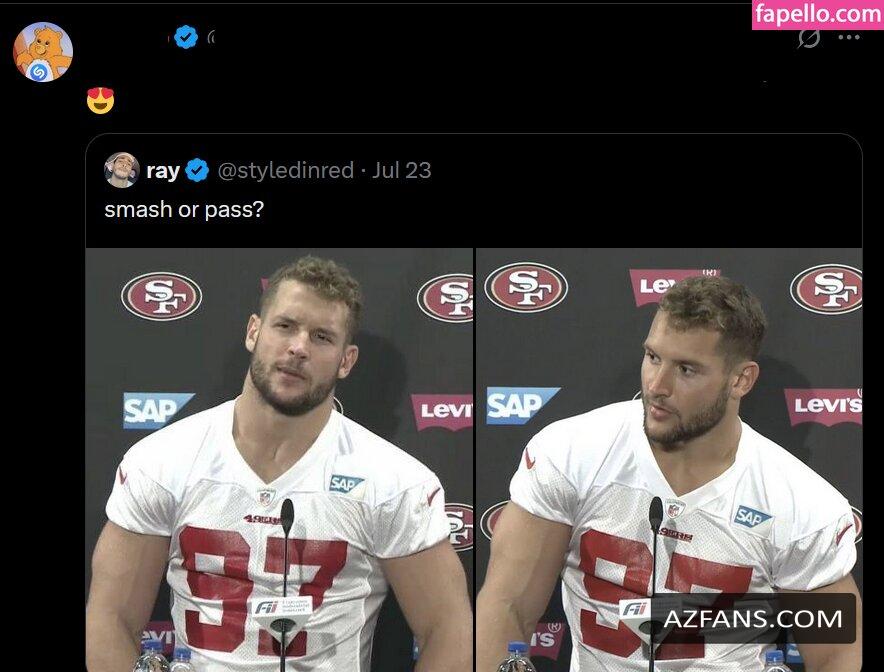Open the quoted "smash or pass?" text
Viewport: 884px width, 672px height.
184,209
